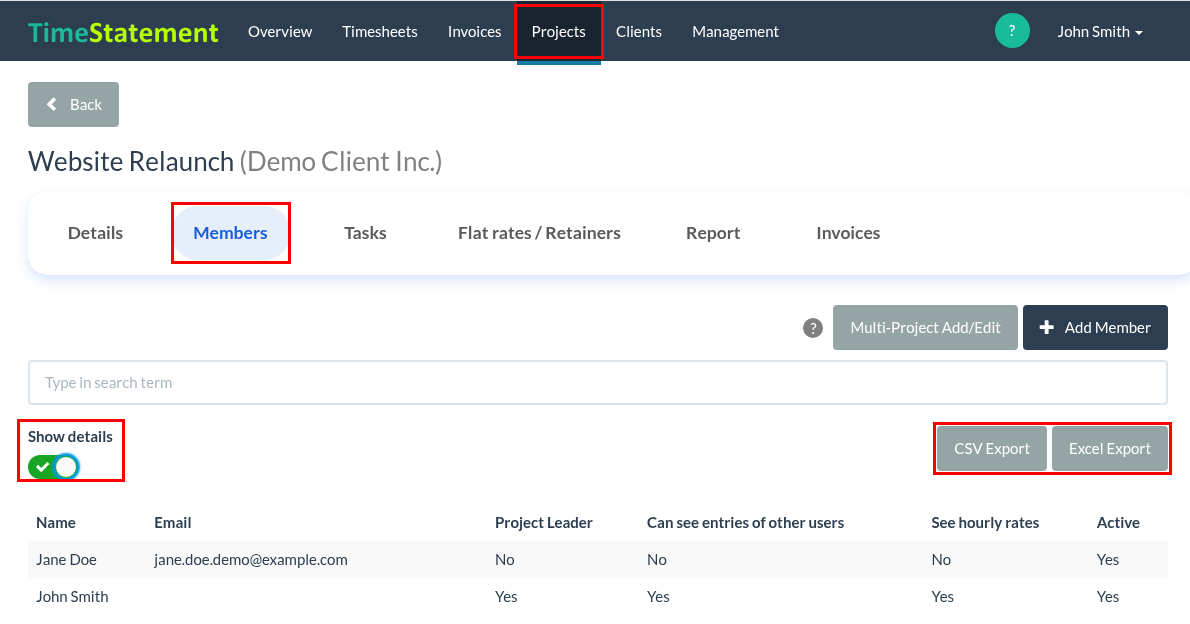Click the Add Member button
1190x624 pixels.
(1095, 328)
